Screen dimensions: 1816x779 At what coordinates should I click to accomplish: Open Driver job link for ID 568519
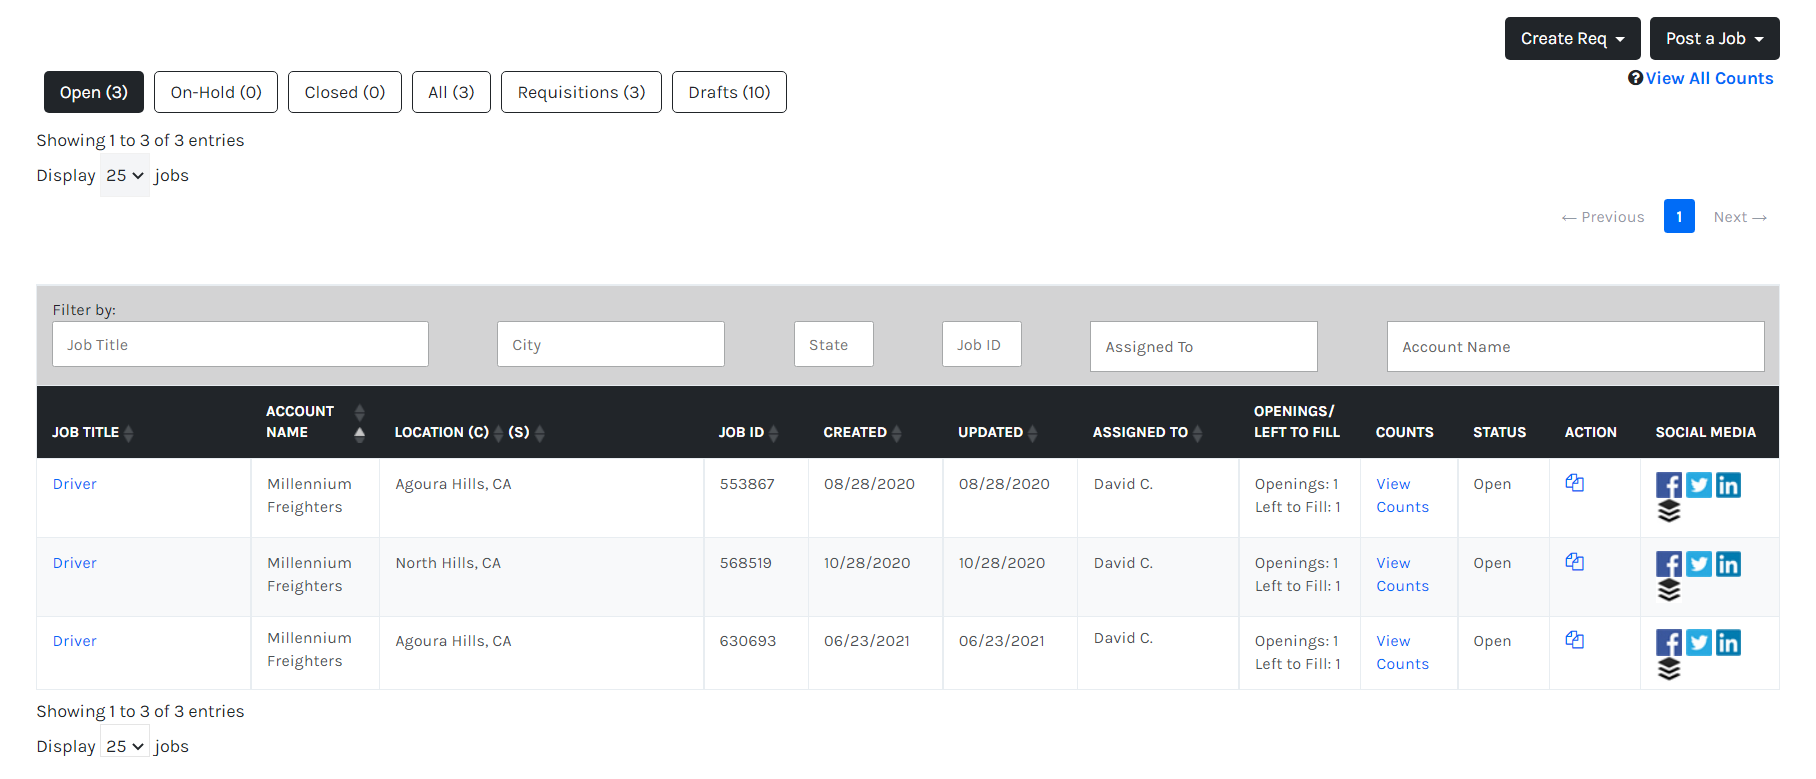(75, 563)
